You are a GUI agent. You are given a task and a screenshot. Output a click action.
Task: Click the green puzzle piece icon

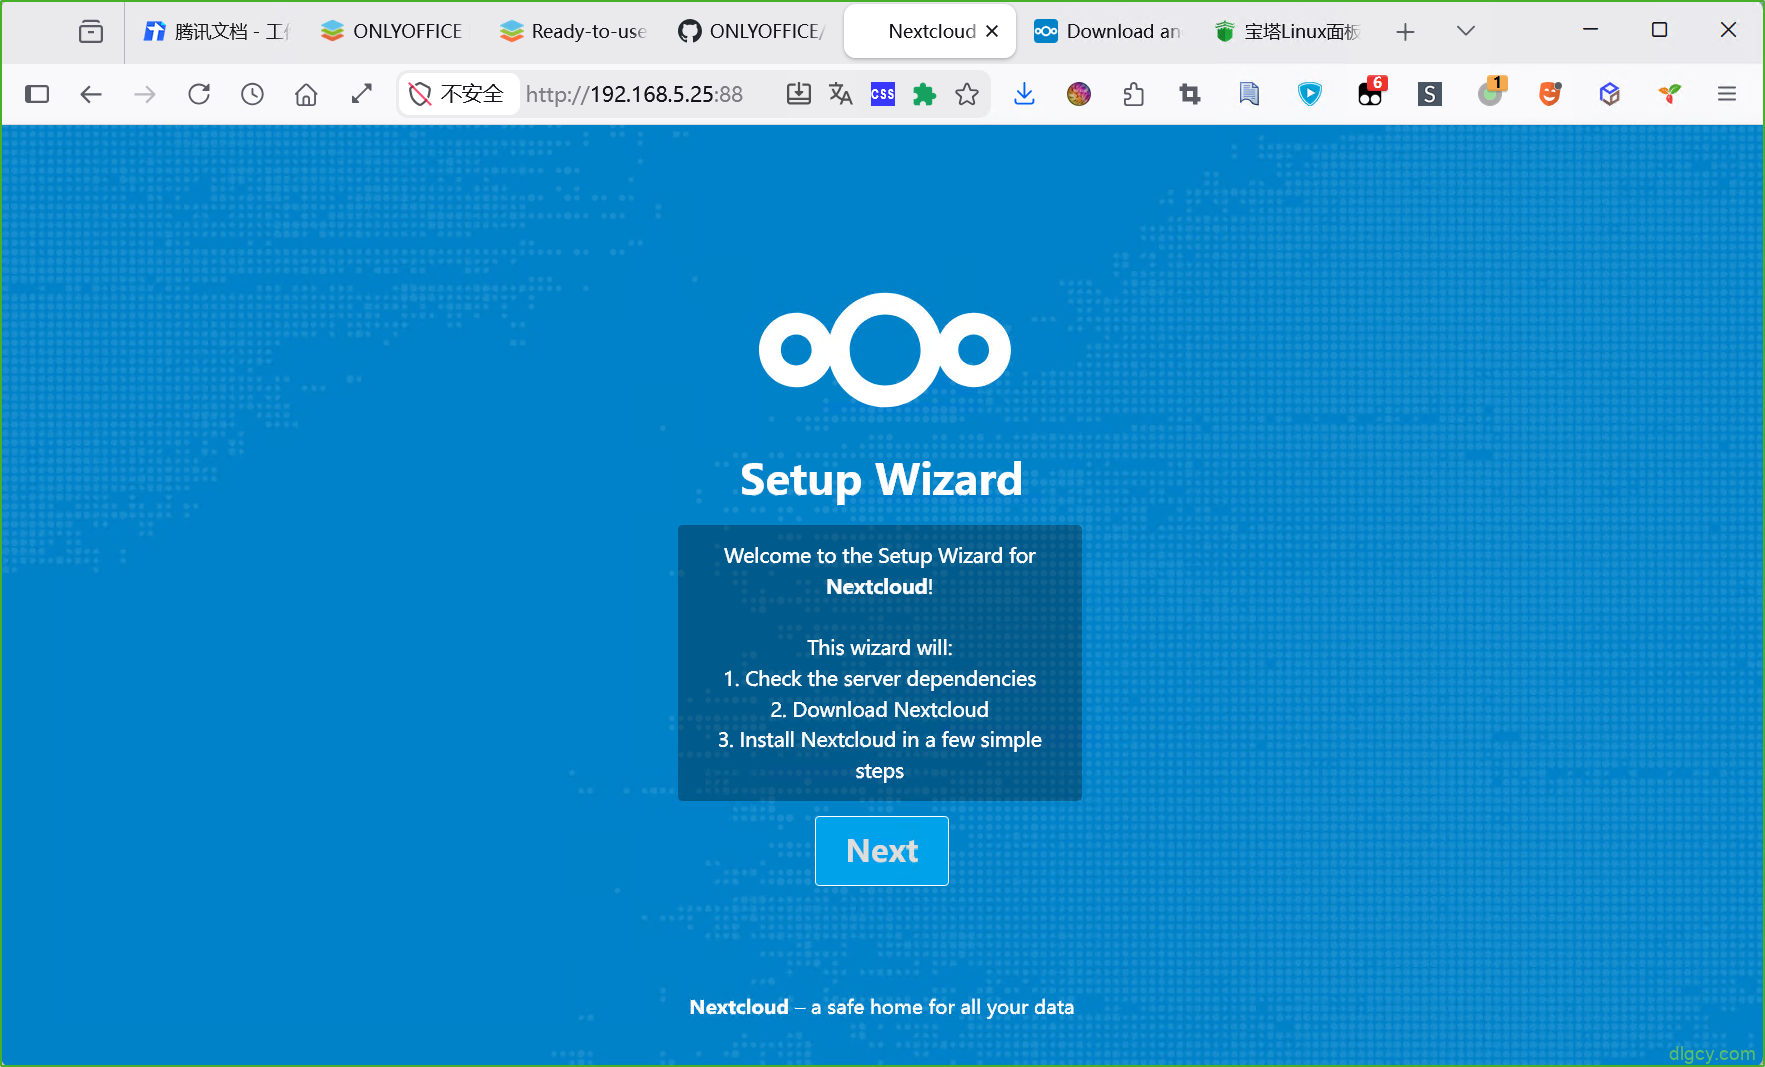925,94
